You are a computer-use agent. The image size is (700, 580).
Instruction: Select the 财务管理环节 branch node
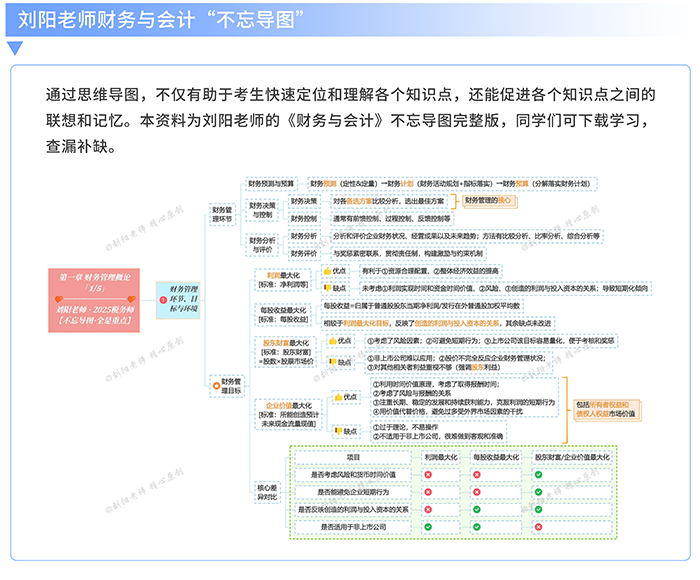[x=222, y=214]
